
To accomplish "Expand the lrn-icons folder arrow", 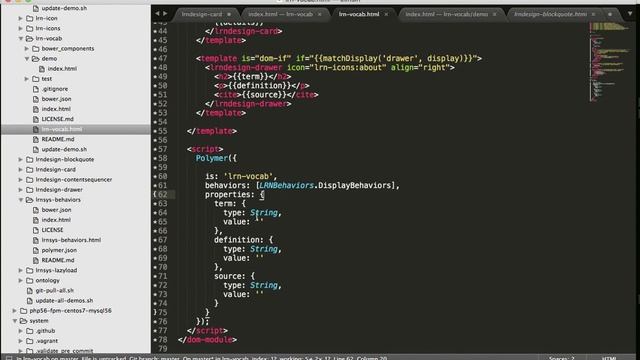I will pyautogui.click(x=20, y=28).
